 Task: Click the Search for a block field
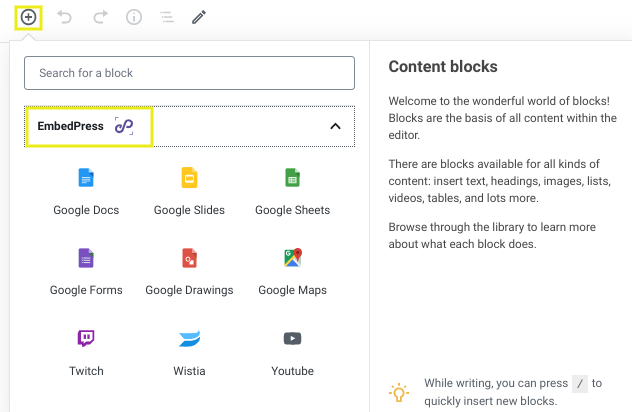189,73
